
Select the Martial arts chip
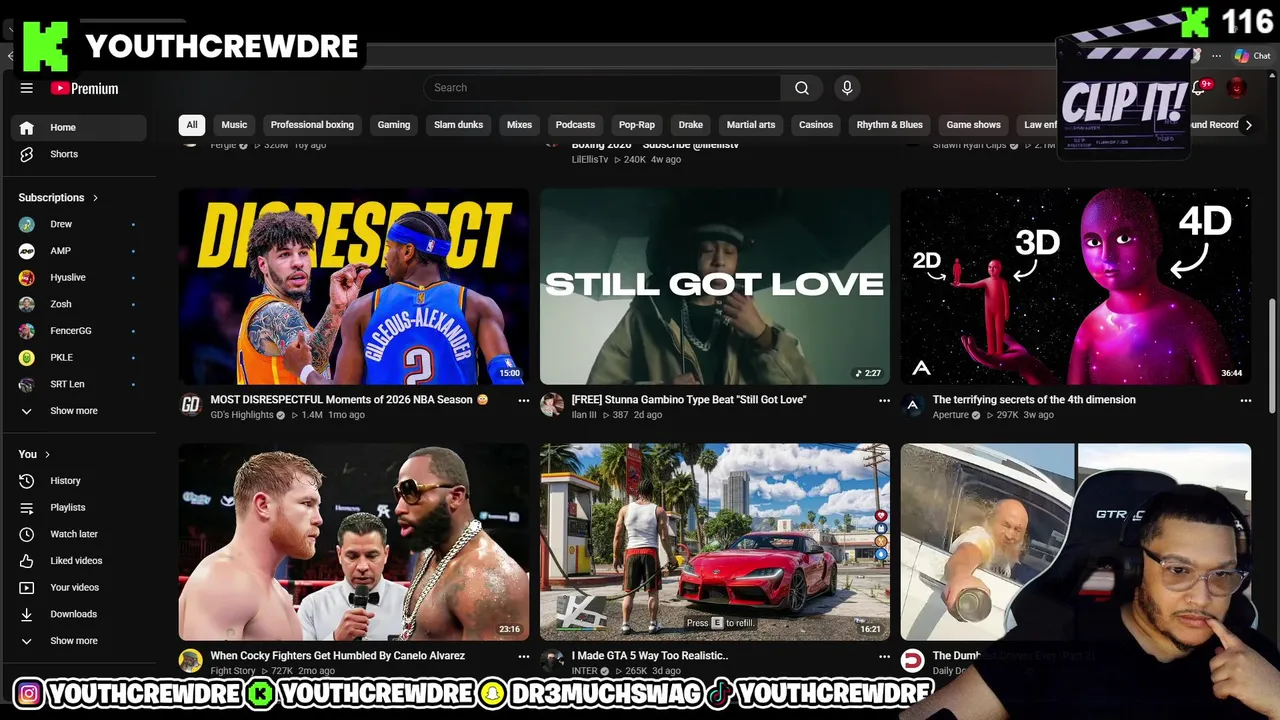coord(751,125)
